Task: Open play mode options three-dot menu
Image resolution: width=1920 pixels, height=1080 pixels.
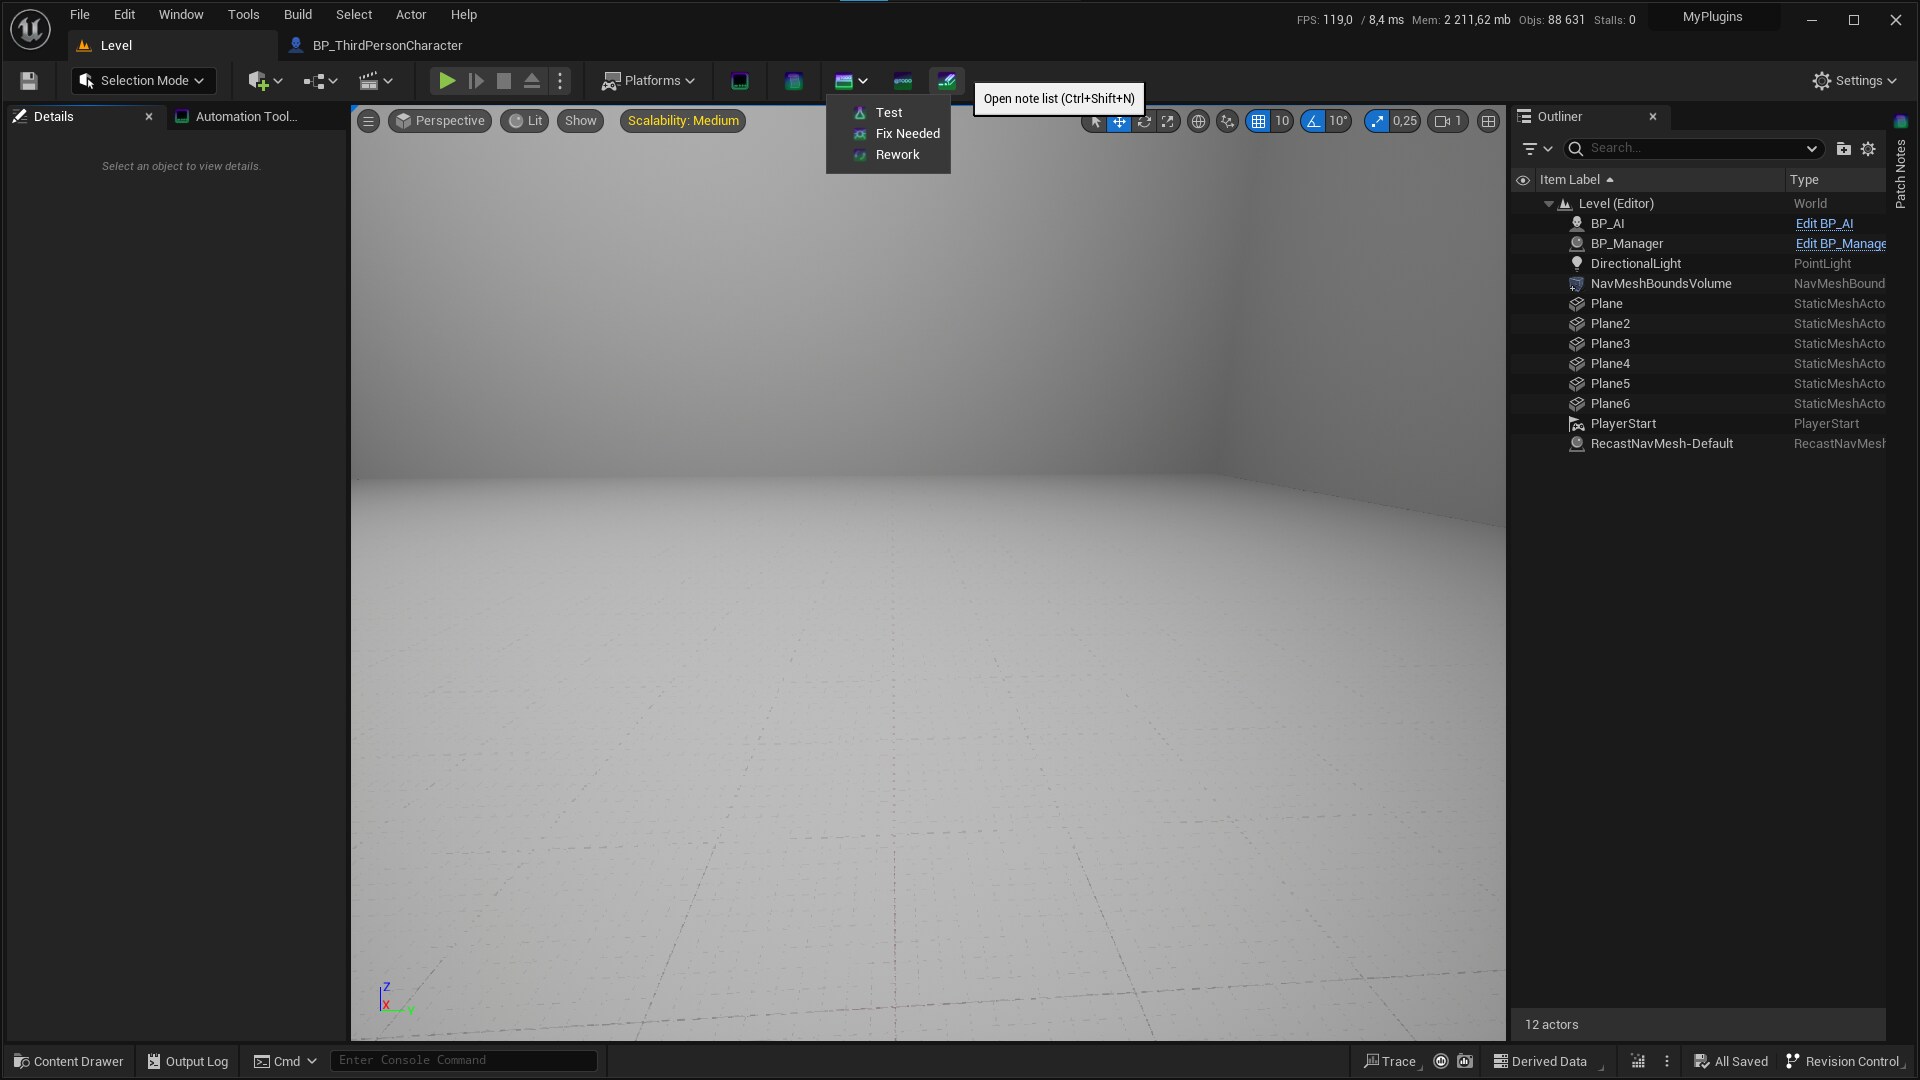Action: [560, 81]
